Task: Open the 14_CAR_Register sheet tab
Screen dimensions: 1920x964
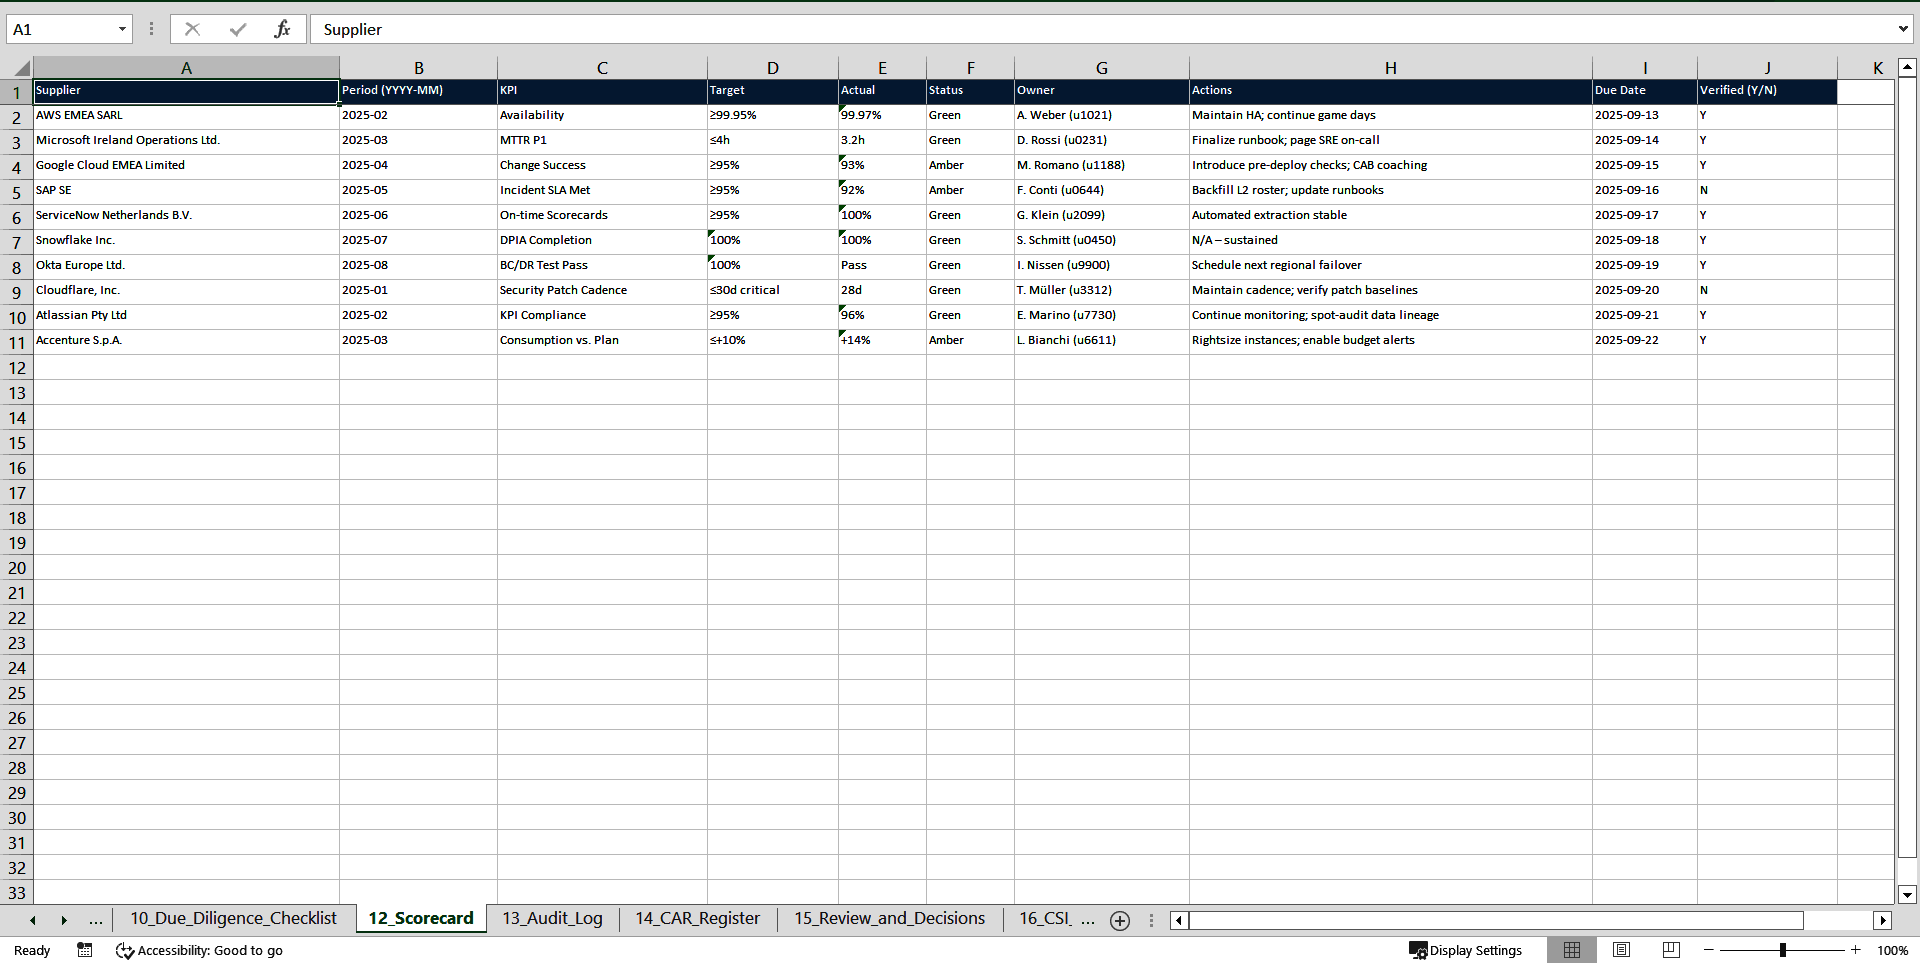Action: click(x=697, y=919)
